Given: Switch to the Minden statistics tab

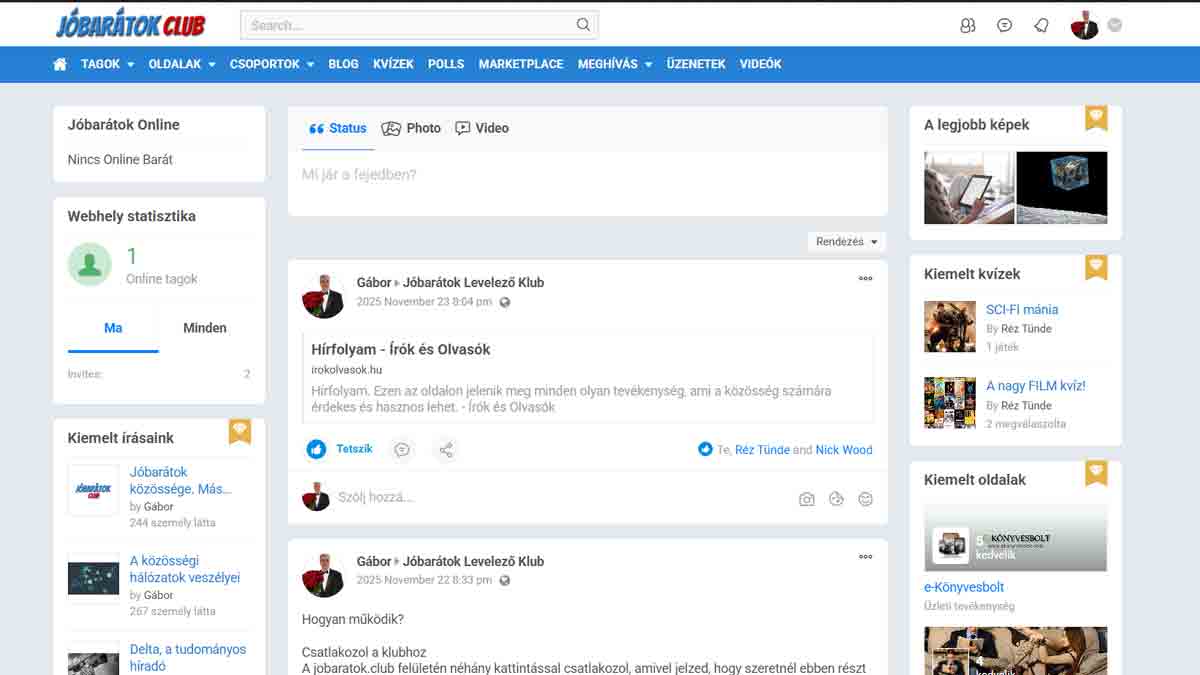Looking at the screenshot, I should click(205, 328).
